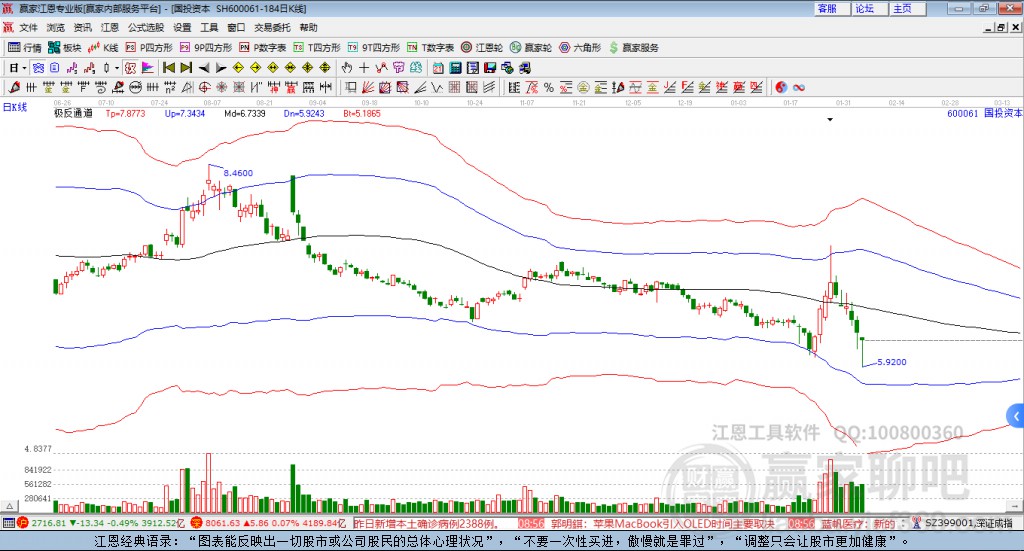Open the 设置 menu
1024x551 pixels.
coord(182,27)
